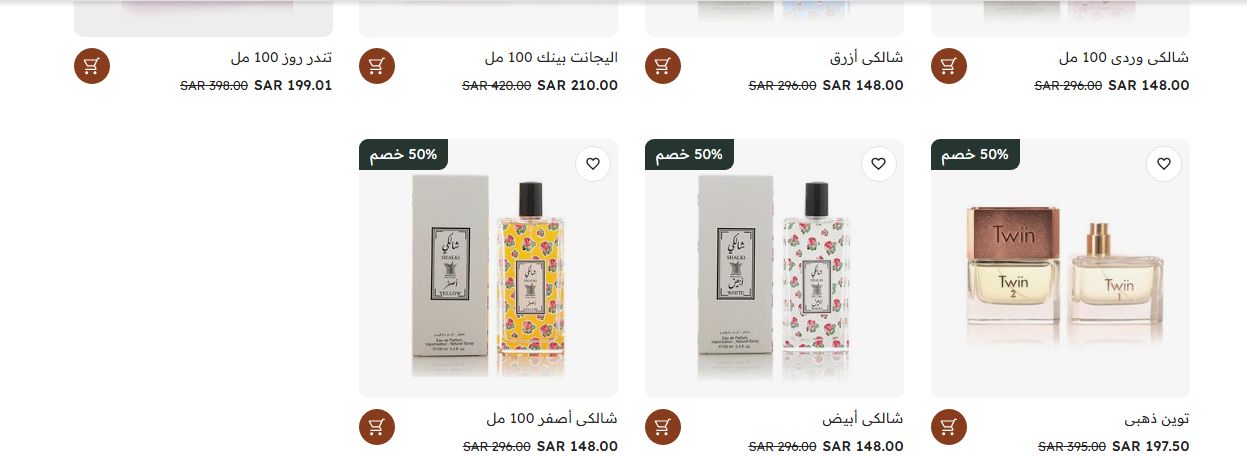Open the Twin perfume bottles image
Image resolution: width=1247 pixels, height=456 pixels.
pos(1060,268)
